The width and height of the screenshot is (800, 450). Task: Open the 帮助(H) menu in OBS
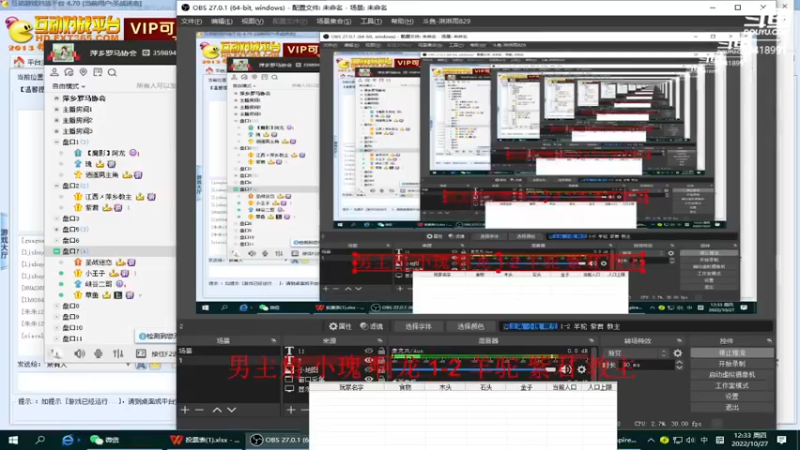pyautogui.click(x=402, y=21)
